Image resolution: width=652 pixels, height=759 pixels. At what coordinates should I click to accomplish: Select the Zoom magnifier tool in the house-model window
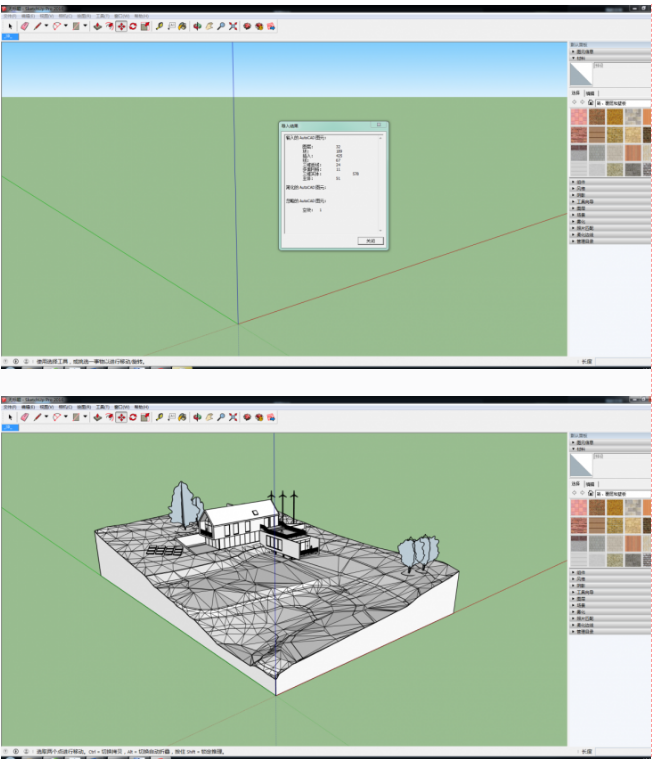pyautogui.click(x=221, y=417)
